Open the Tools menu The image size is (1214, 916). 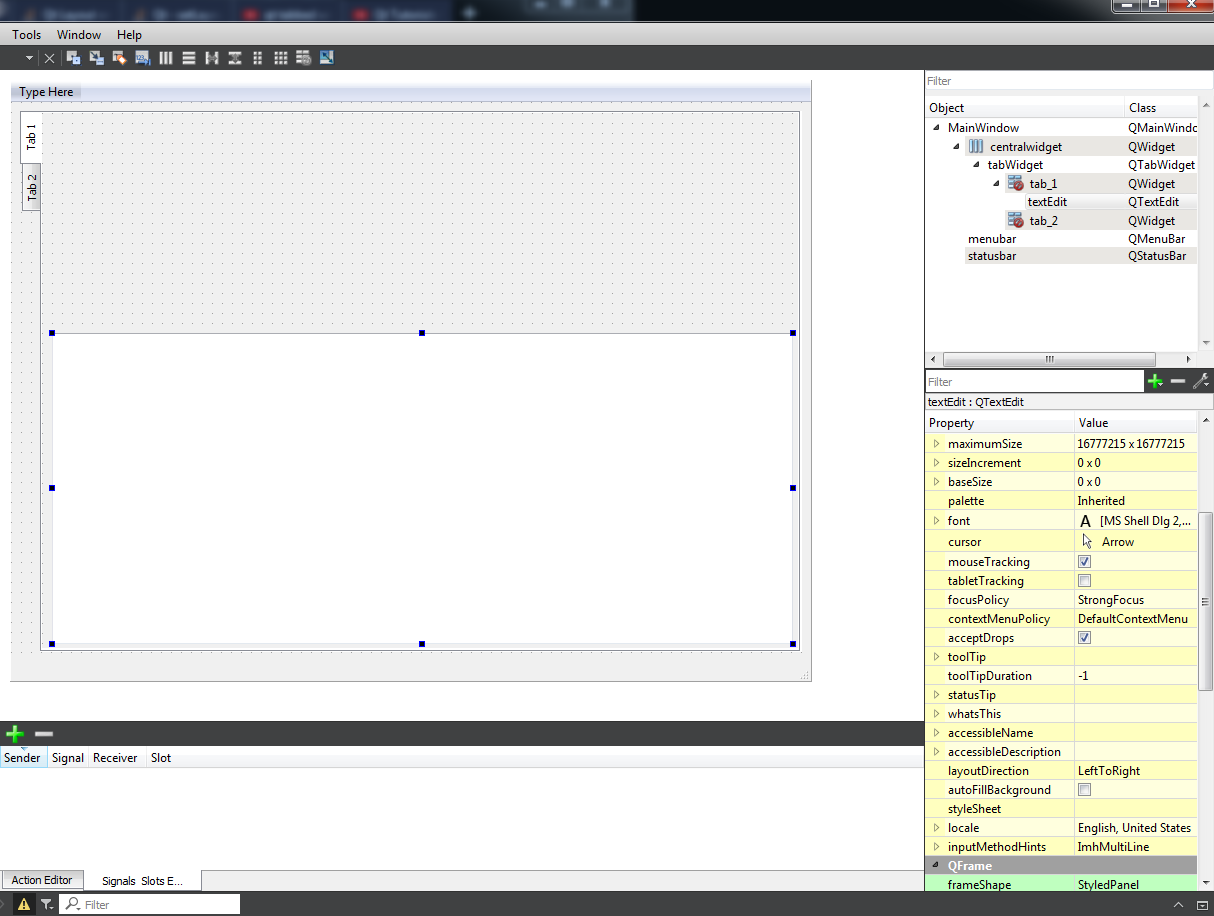coord(25,34)
